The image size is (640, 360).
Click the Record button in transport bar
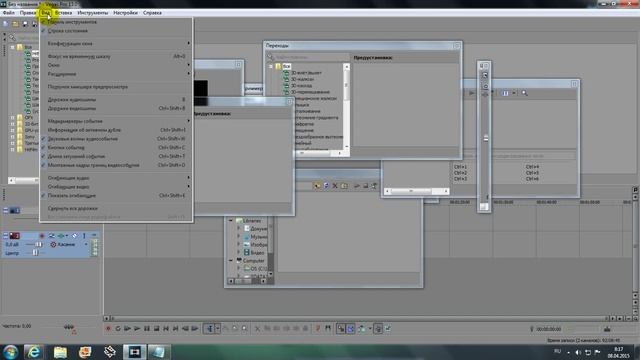(x=108, y=329)
